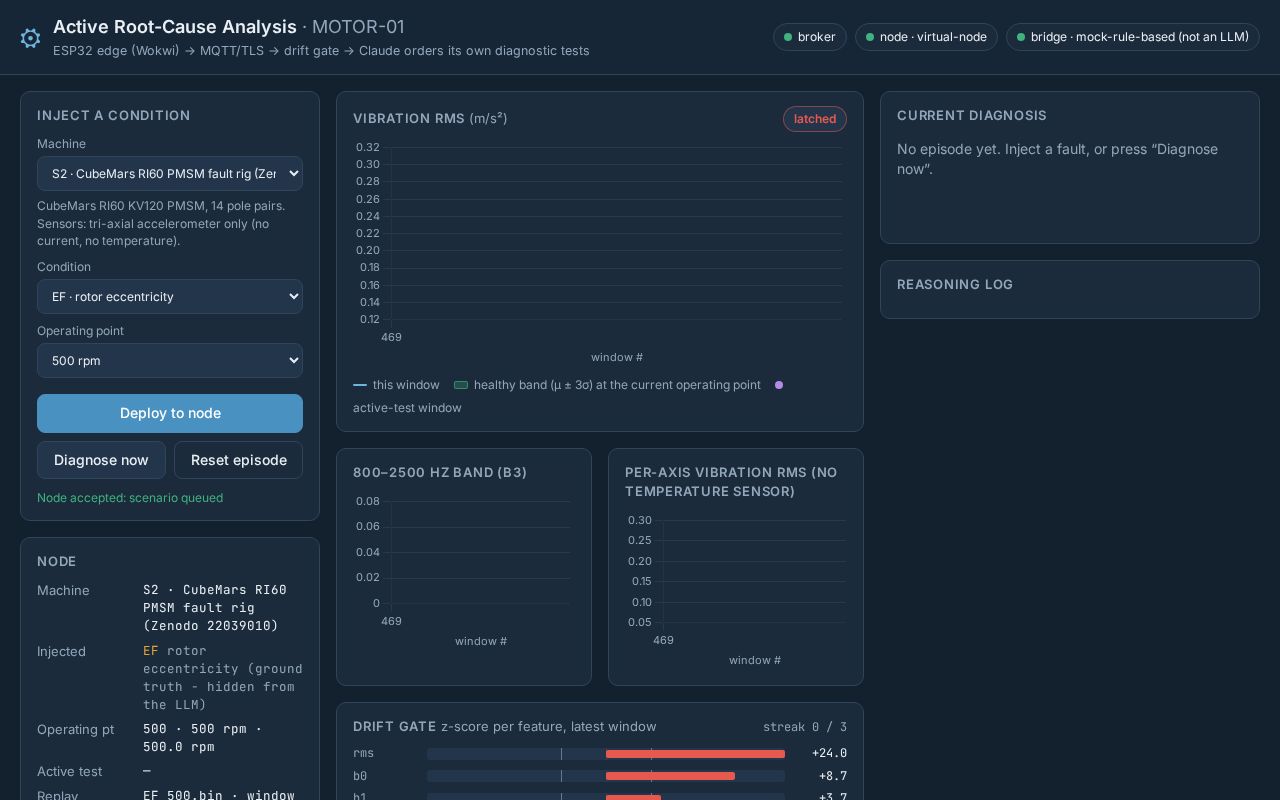1280x800 pixels.
Task: Click the +8.7 b0 z-score value
Action: (833, 776)
